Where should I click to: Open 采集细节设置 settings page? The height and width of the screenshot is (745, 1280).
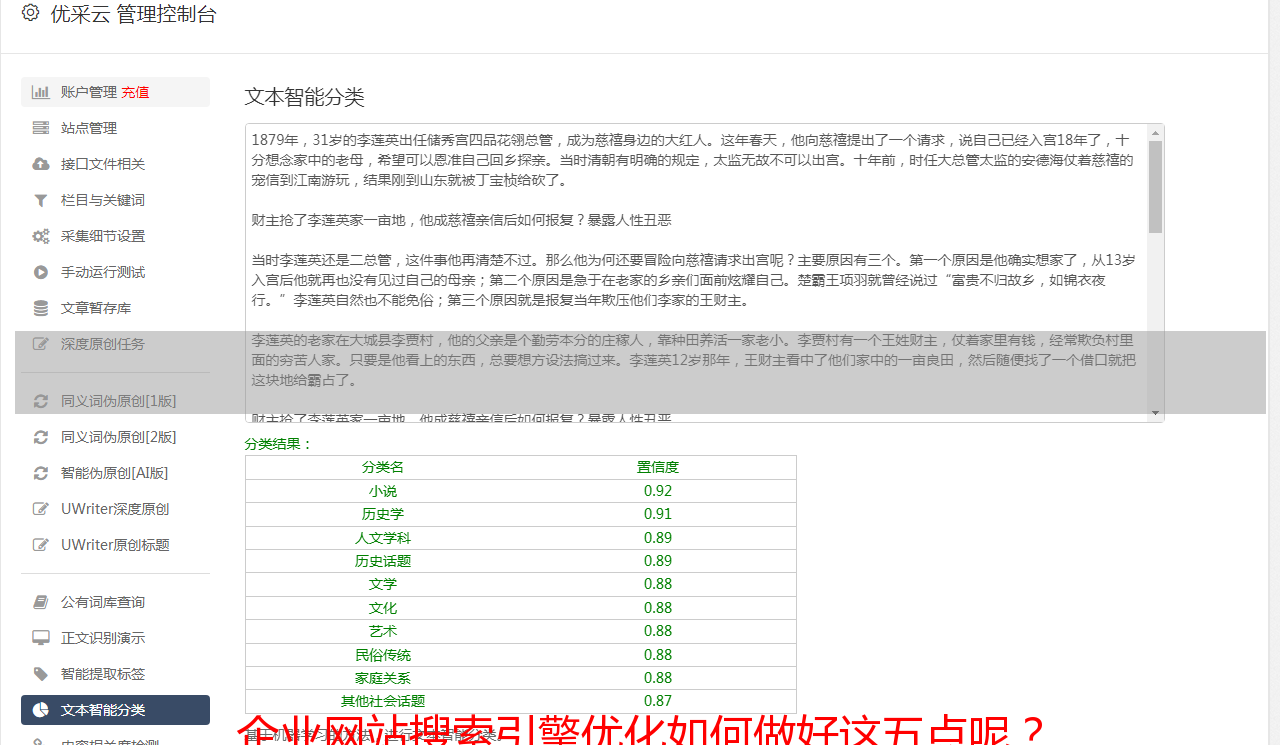click(115, 236)
